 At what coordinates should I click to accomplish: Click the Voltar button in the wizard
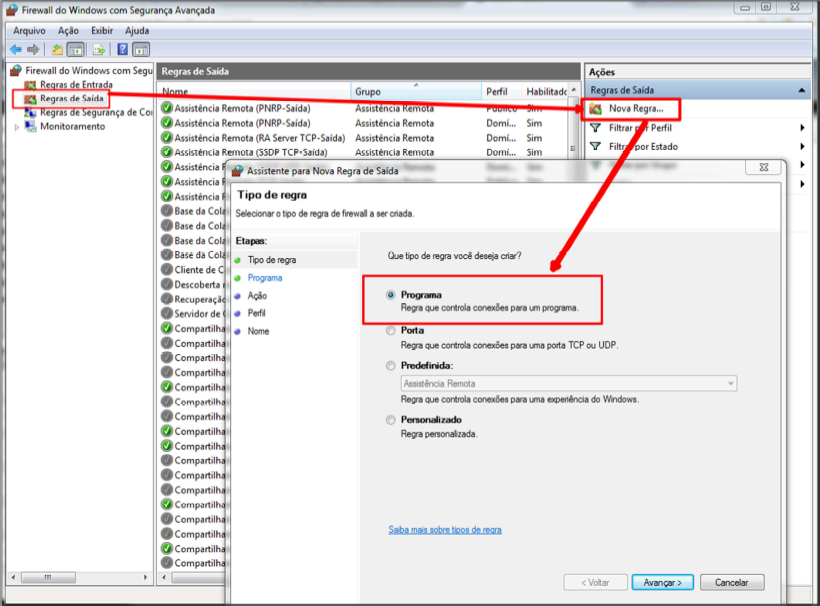click(595, 582)
